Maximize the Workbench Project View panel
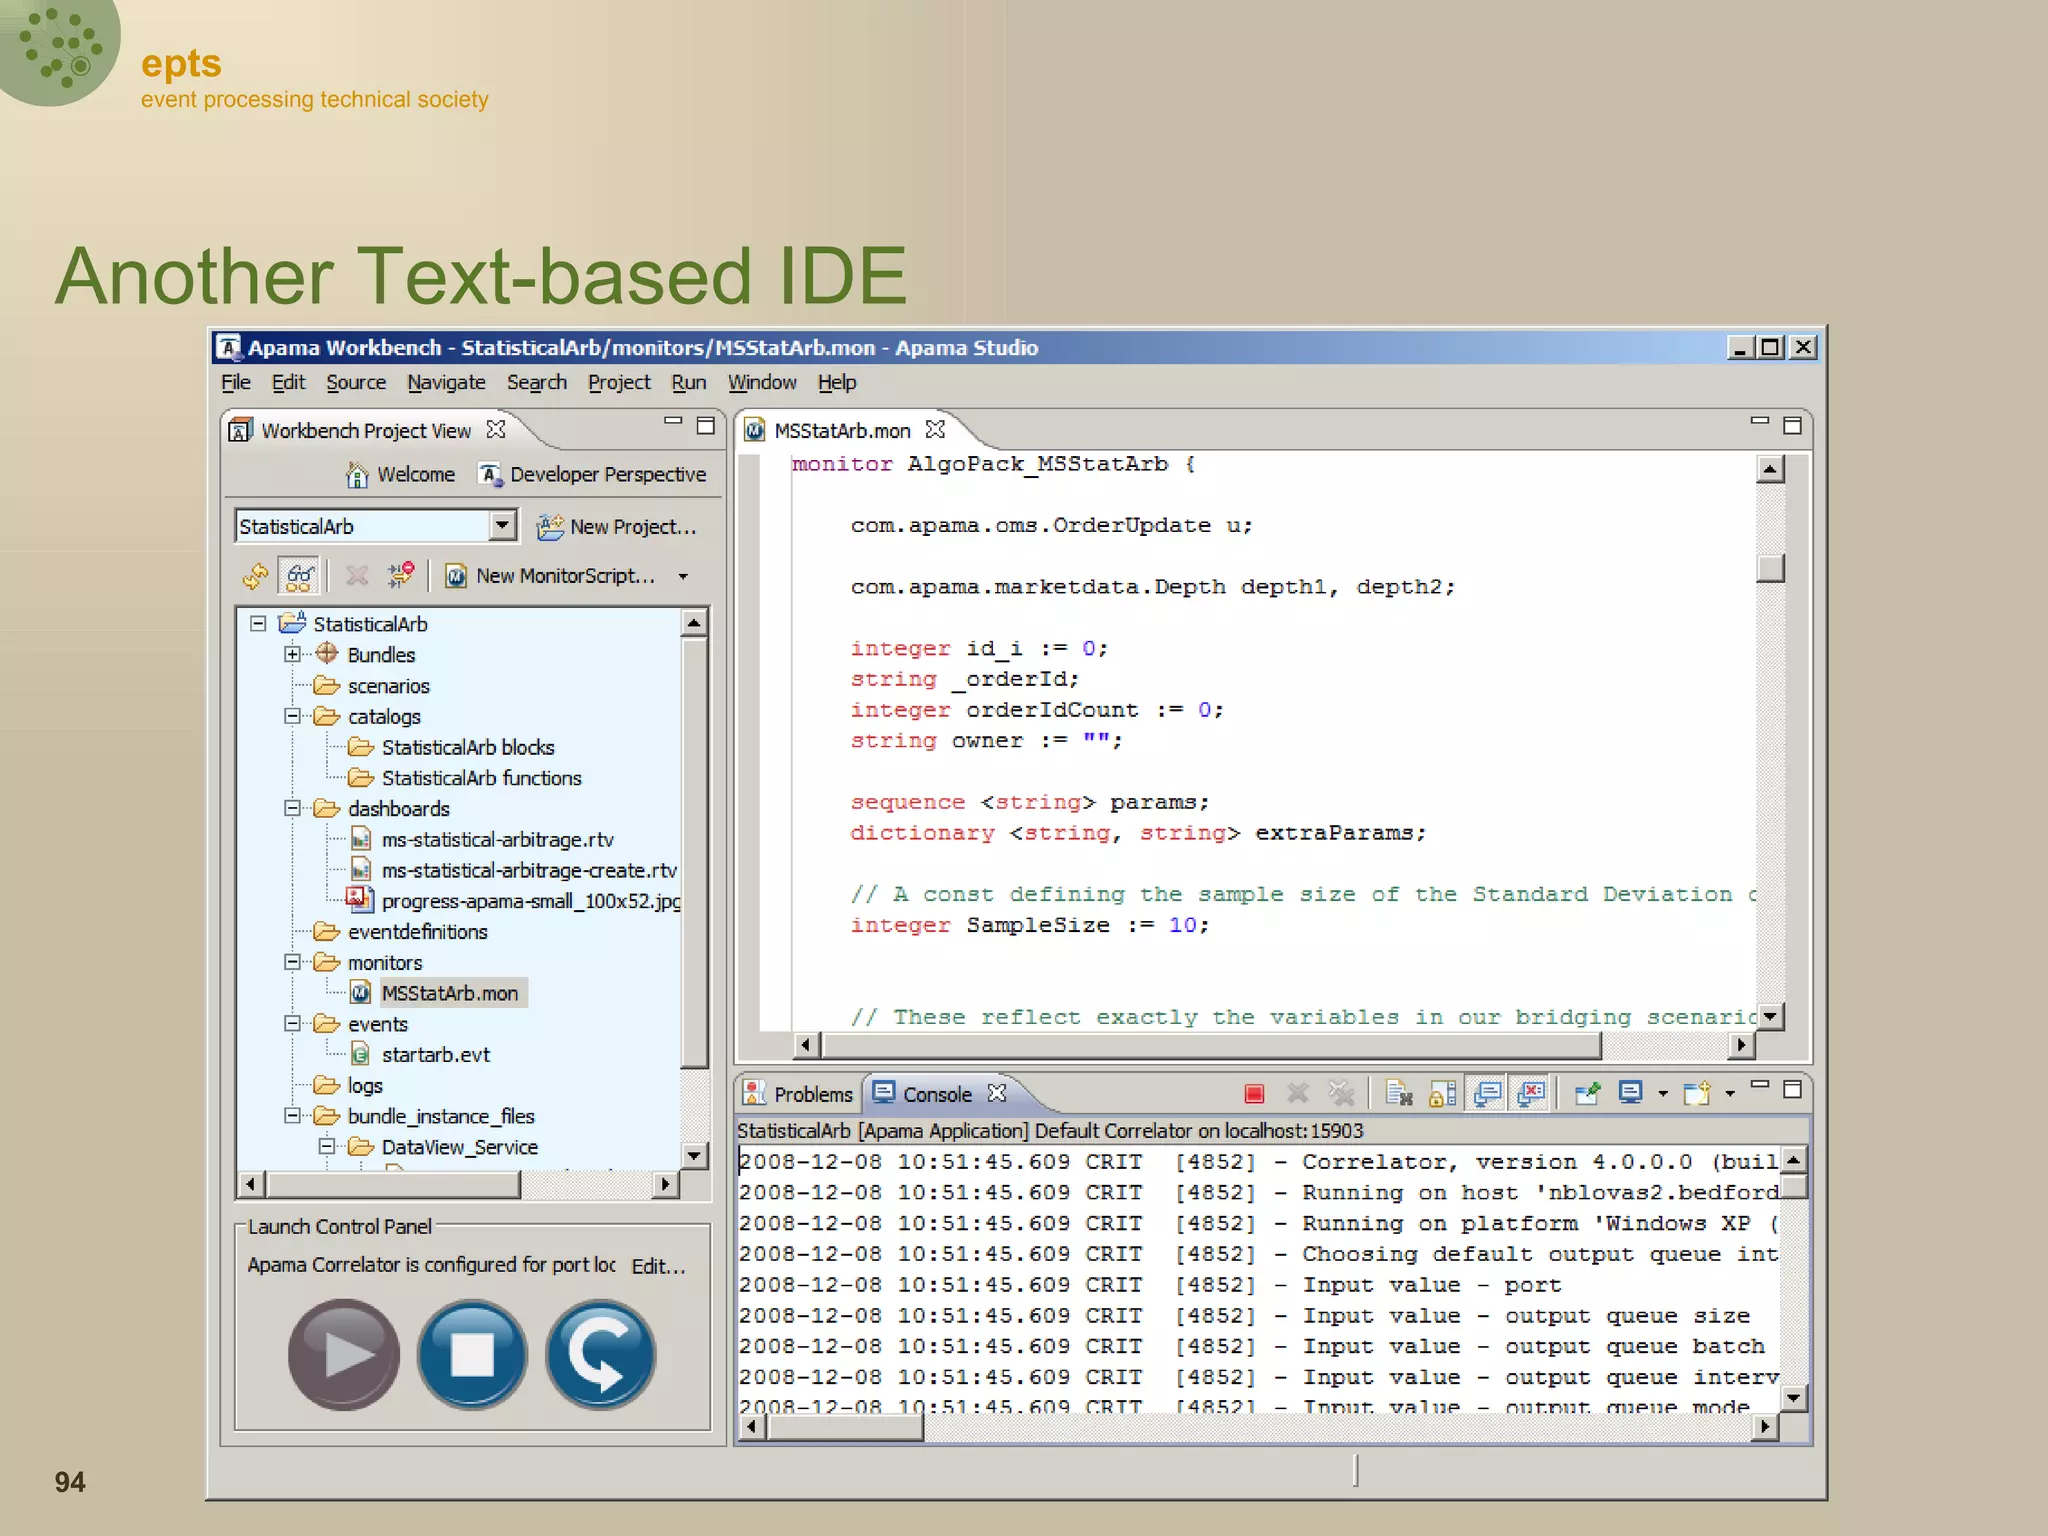This screenshot has height=1536, width=2048. coord(706,425)
